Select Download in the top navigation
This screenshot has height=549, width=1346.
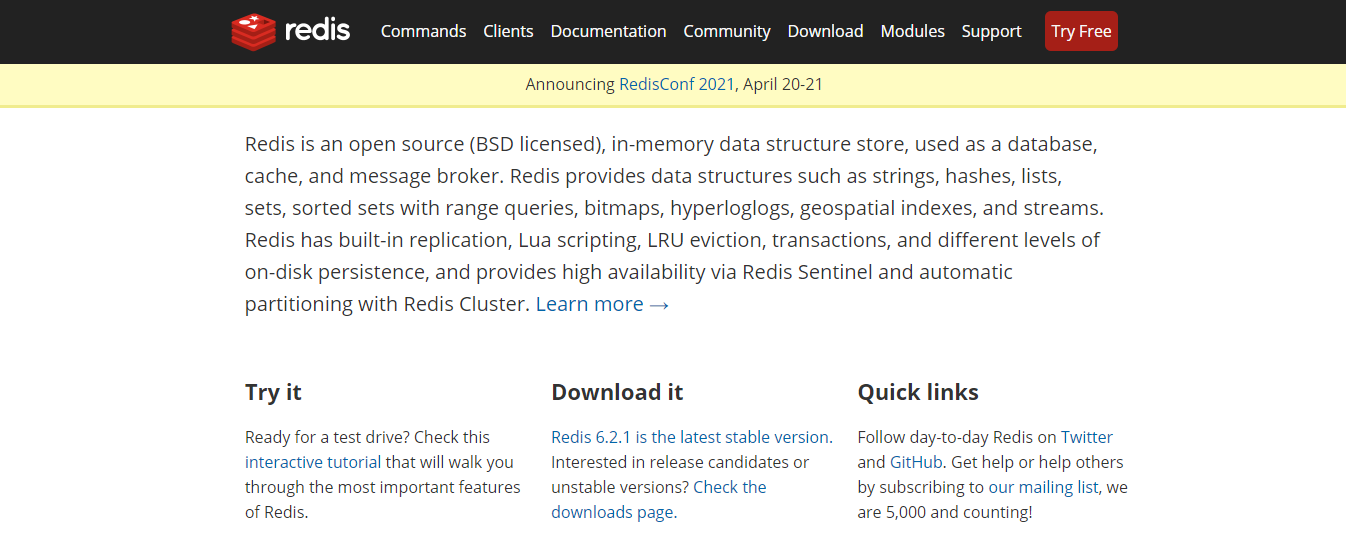(x=826, y=31)
